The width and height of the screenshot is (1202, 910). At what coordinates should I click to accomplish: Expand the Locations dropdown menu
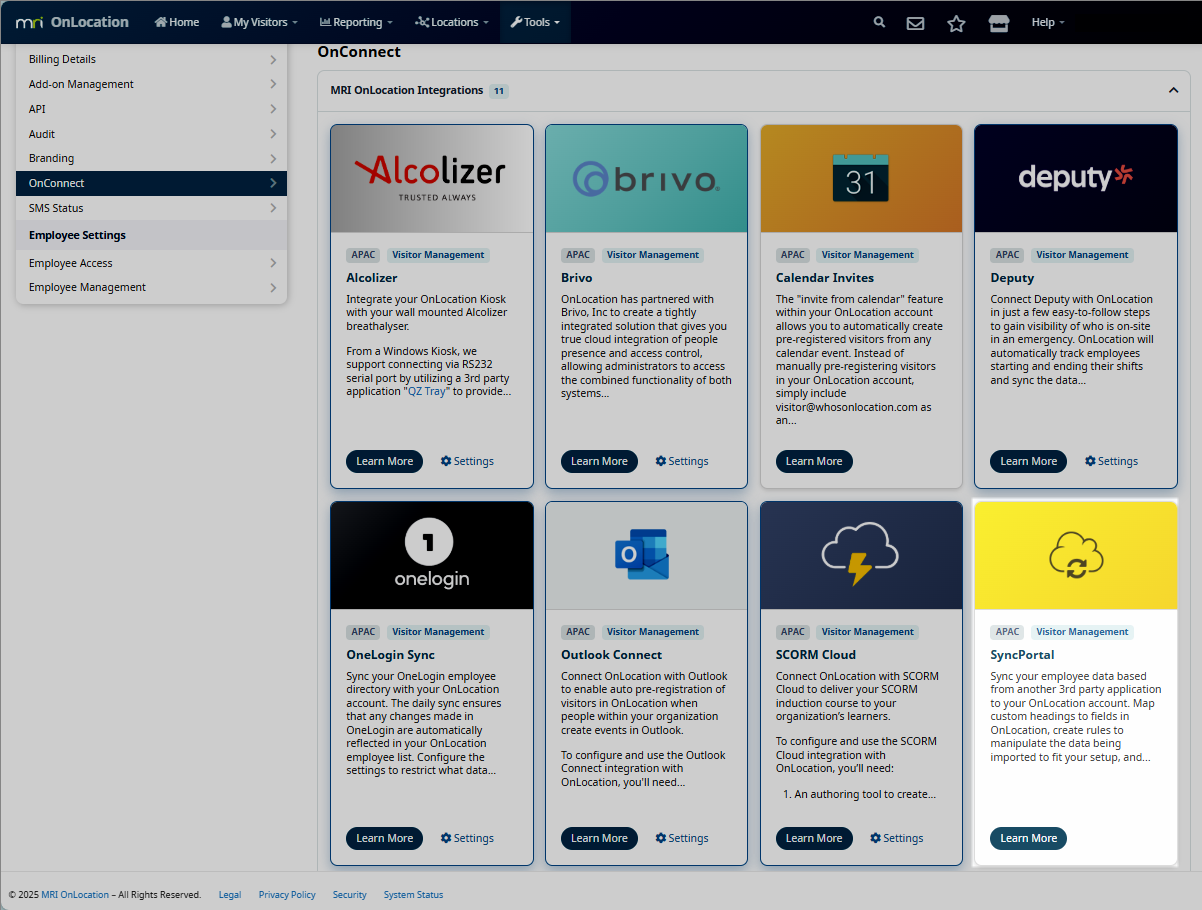pyautogui.click(x=452, y=22)
